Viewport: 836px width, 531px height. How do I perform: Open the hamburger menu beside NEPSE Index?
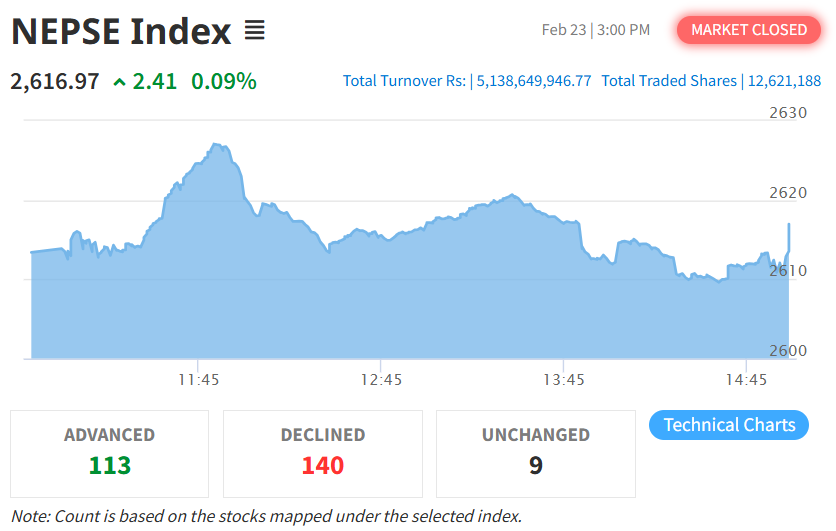254,32
